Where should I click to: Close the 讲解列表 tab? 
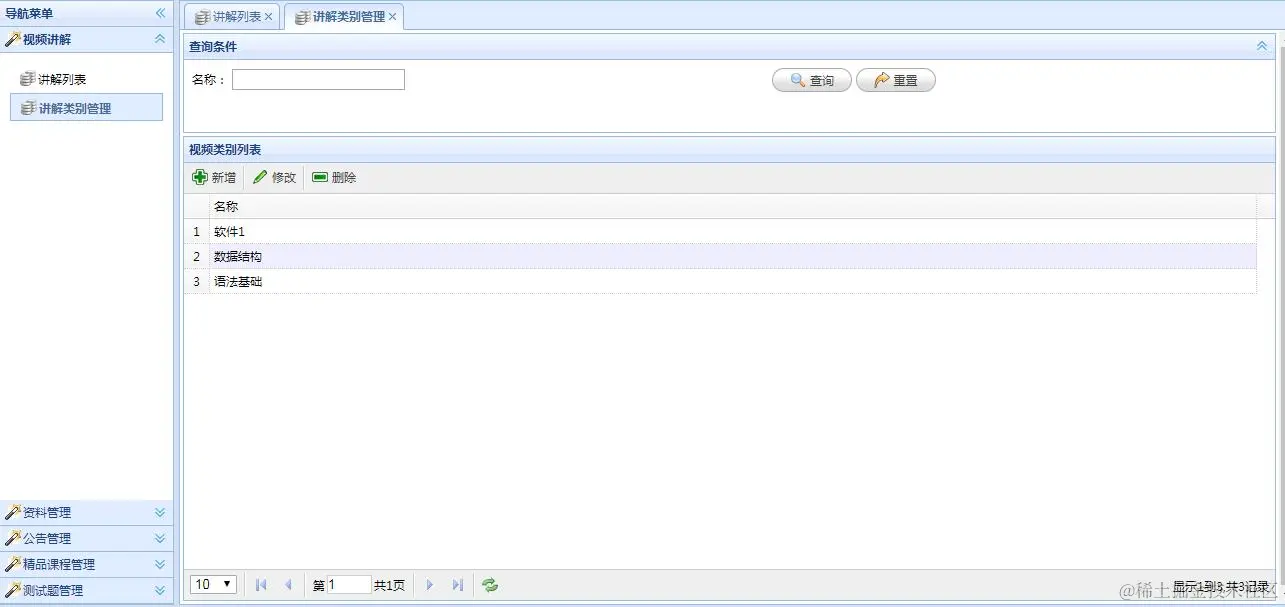pos(268,17)
